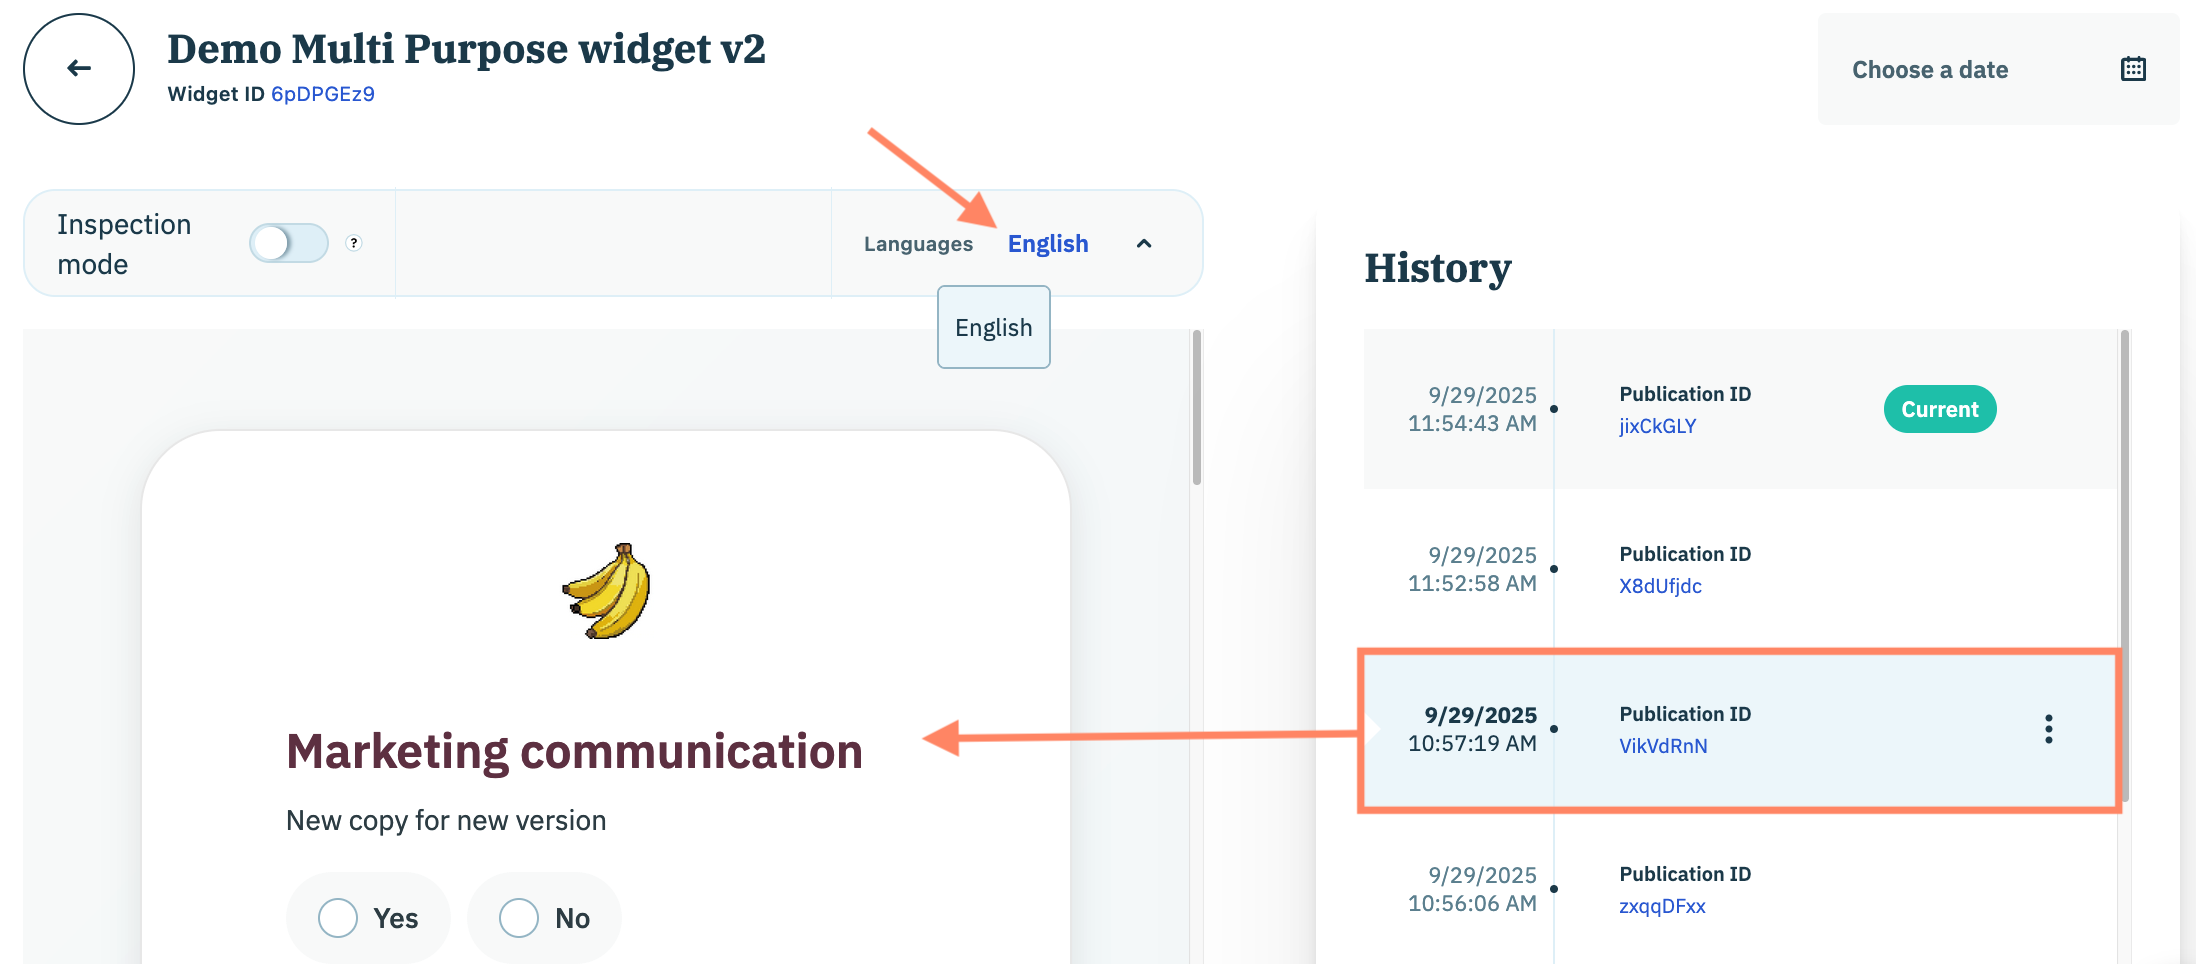The width and height of the screenshot is (2196, 964).
Task: Select the No radio option
Action: (x=520, y=917)
